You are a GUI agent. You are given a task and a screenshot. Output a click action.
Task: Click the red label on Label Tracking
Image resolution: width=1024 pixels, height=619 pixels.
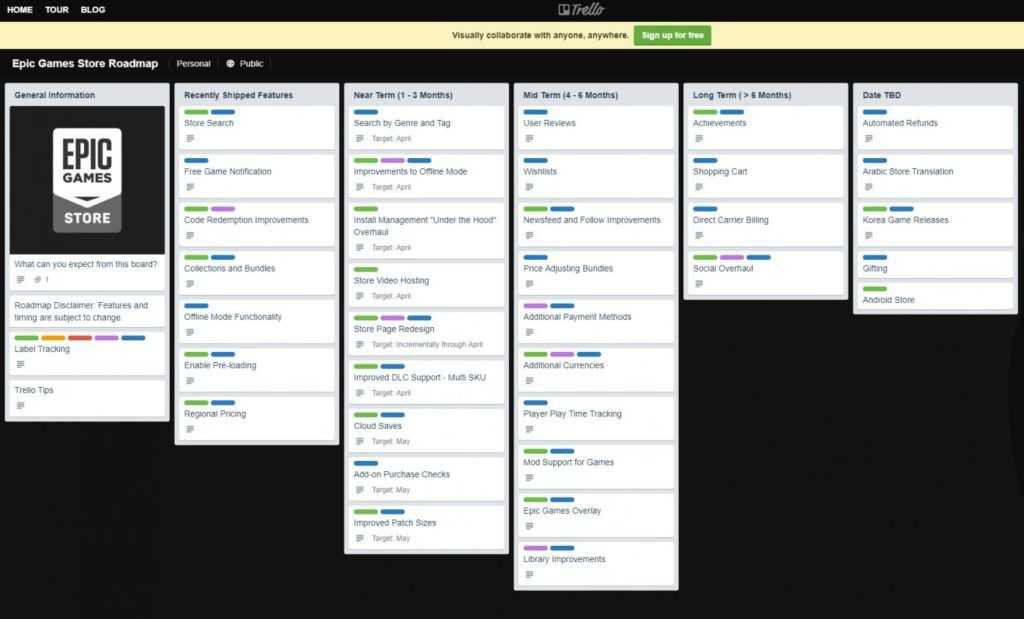click(80, 338)
